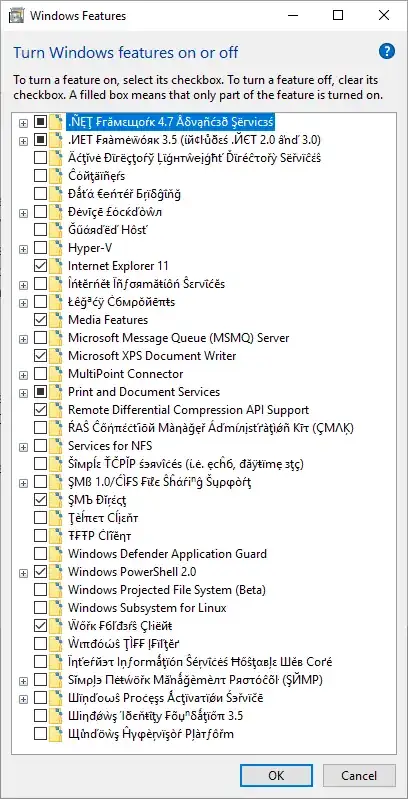Click folder icon beside Windows Defender Application Guard
The height and width of the screenshot is (799, 408).
pyautogui.click(x=57, y=554)
